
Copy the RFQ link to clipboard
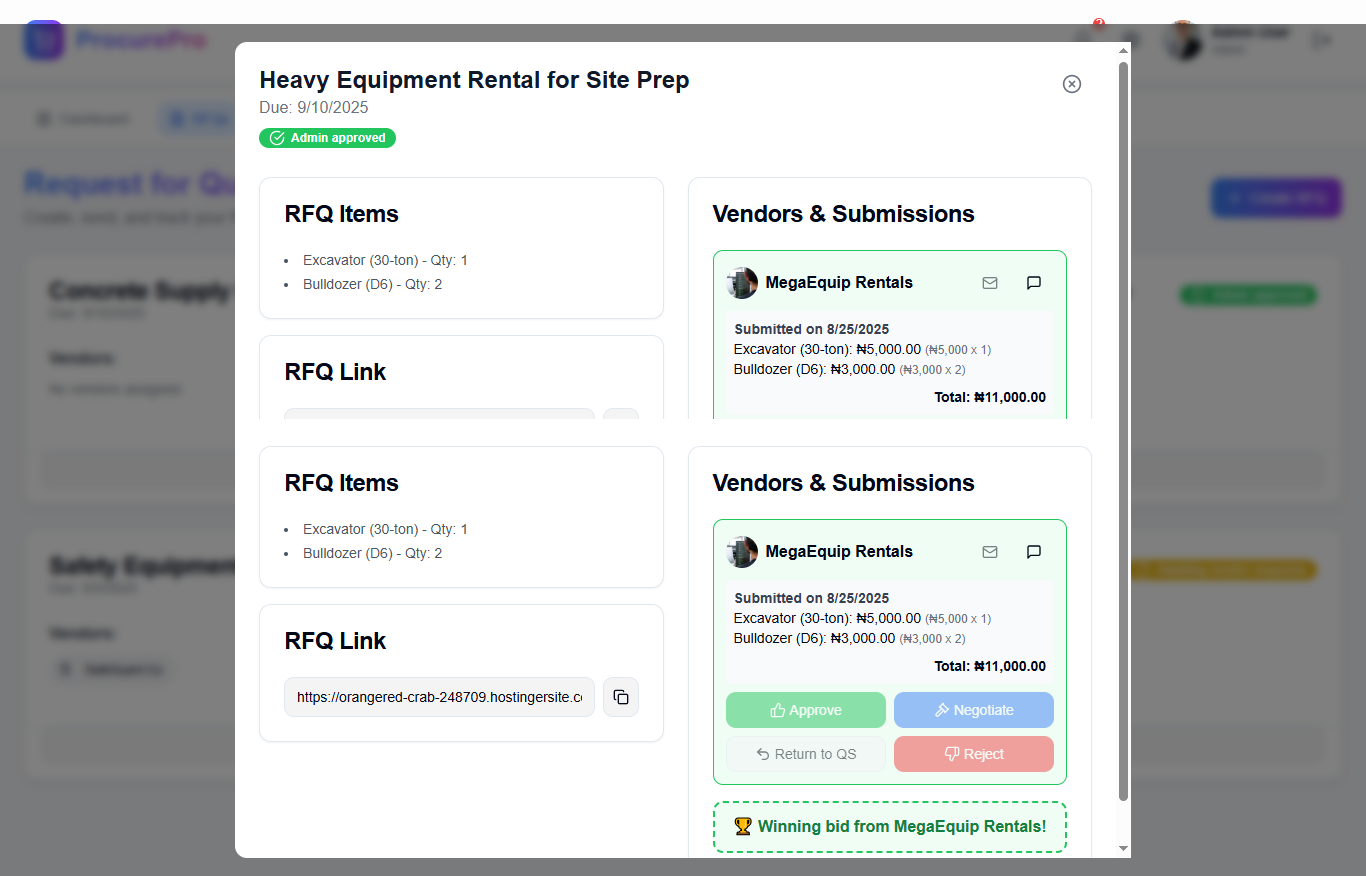point(620,697)
